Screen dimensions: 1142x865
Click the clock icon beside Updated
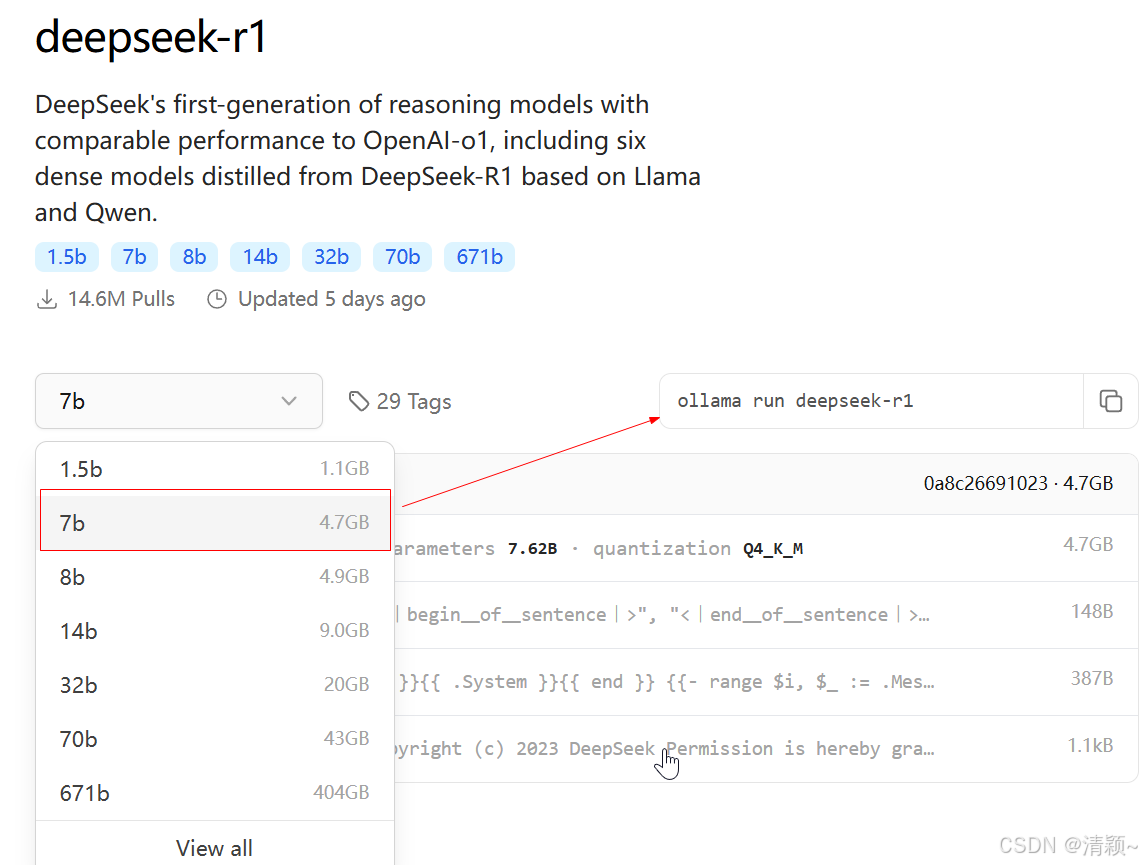click(217, 299)
